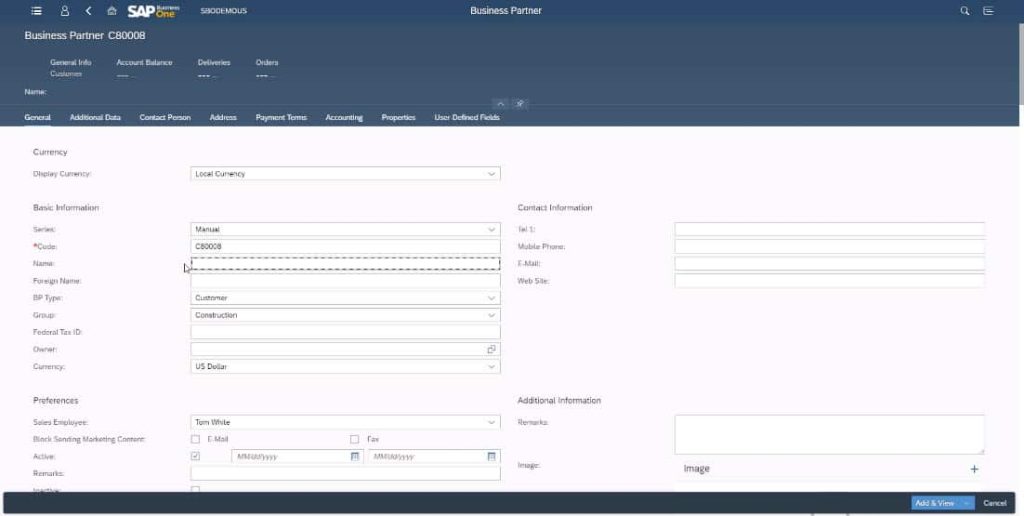Switch to the Additional Data tab
This screenshot has height=516, width=1024.
tap(95, 118)
